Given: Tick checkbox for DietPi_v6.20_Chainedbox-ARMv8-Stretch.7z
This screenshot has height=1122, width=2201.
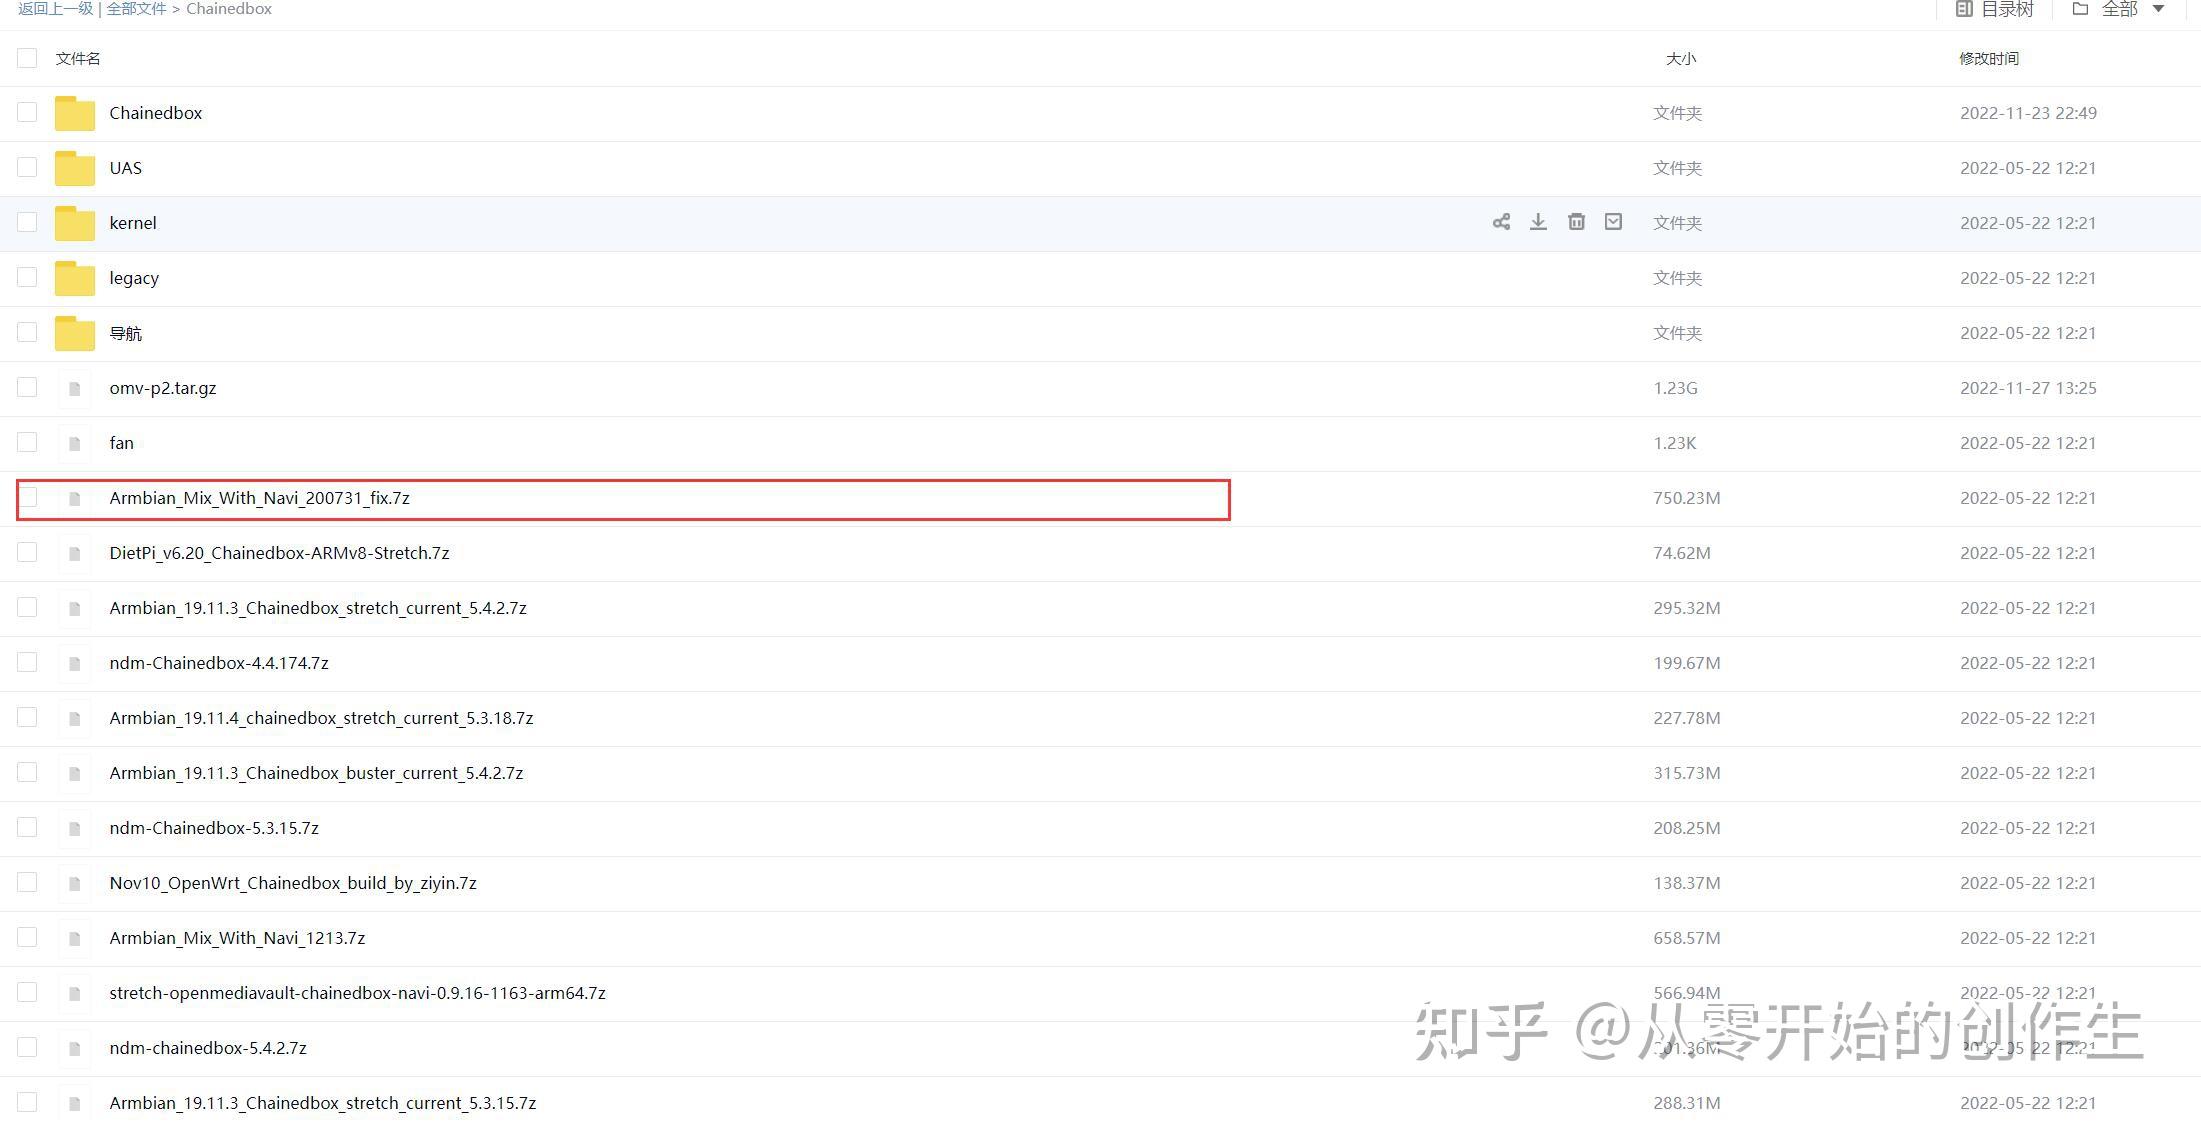Looking at the screenshot, I should pyautogui.click(x=27, y=552).
